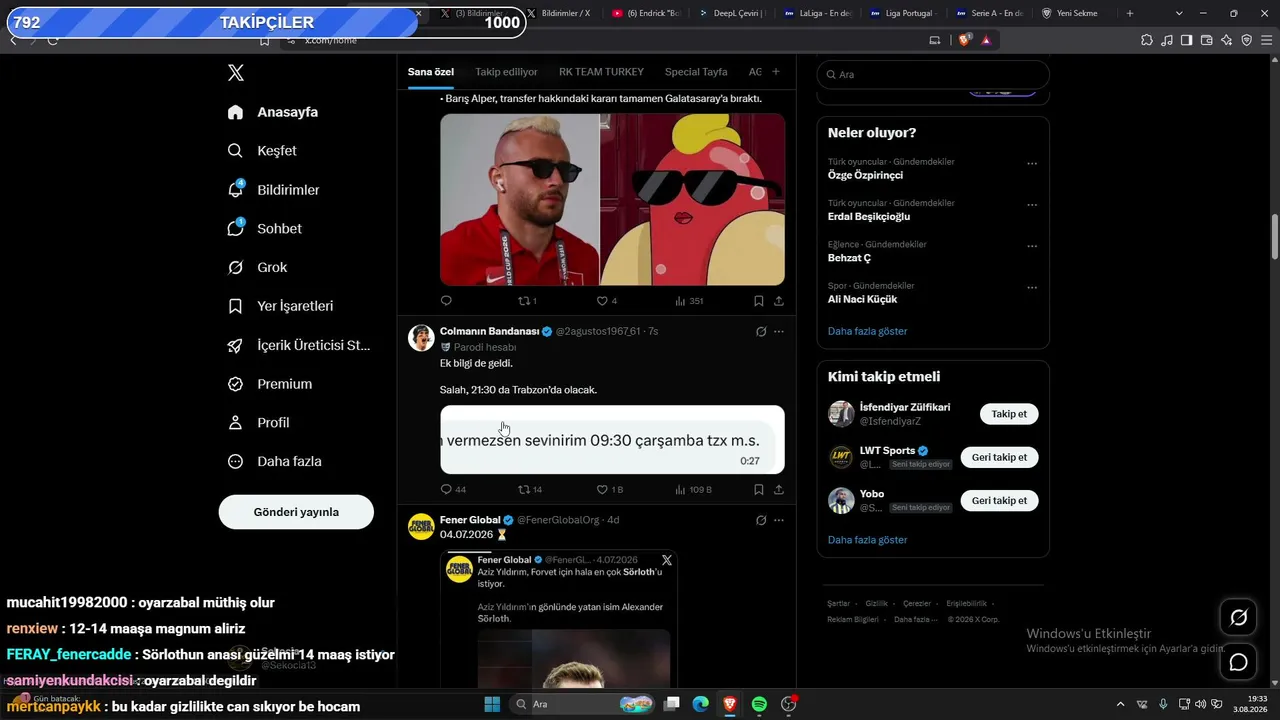Open Sohbet messages
The height and width of the screenshot is (720, 1280).
[264, 229]
